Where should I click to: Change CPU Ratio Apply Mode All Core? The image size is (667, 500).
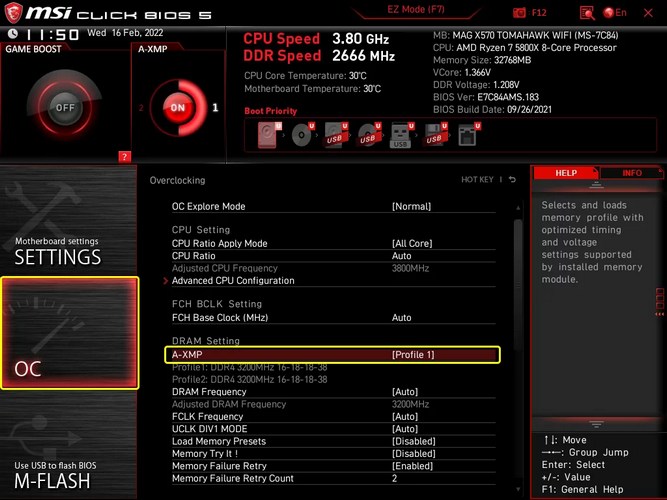point(334,243)
